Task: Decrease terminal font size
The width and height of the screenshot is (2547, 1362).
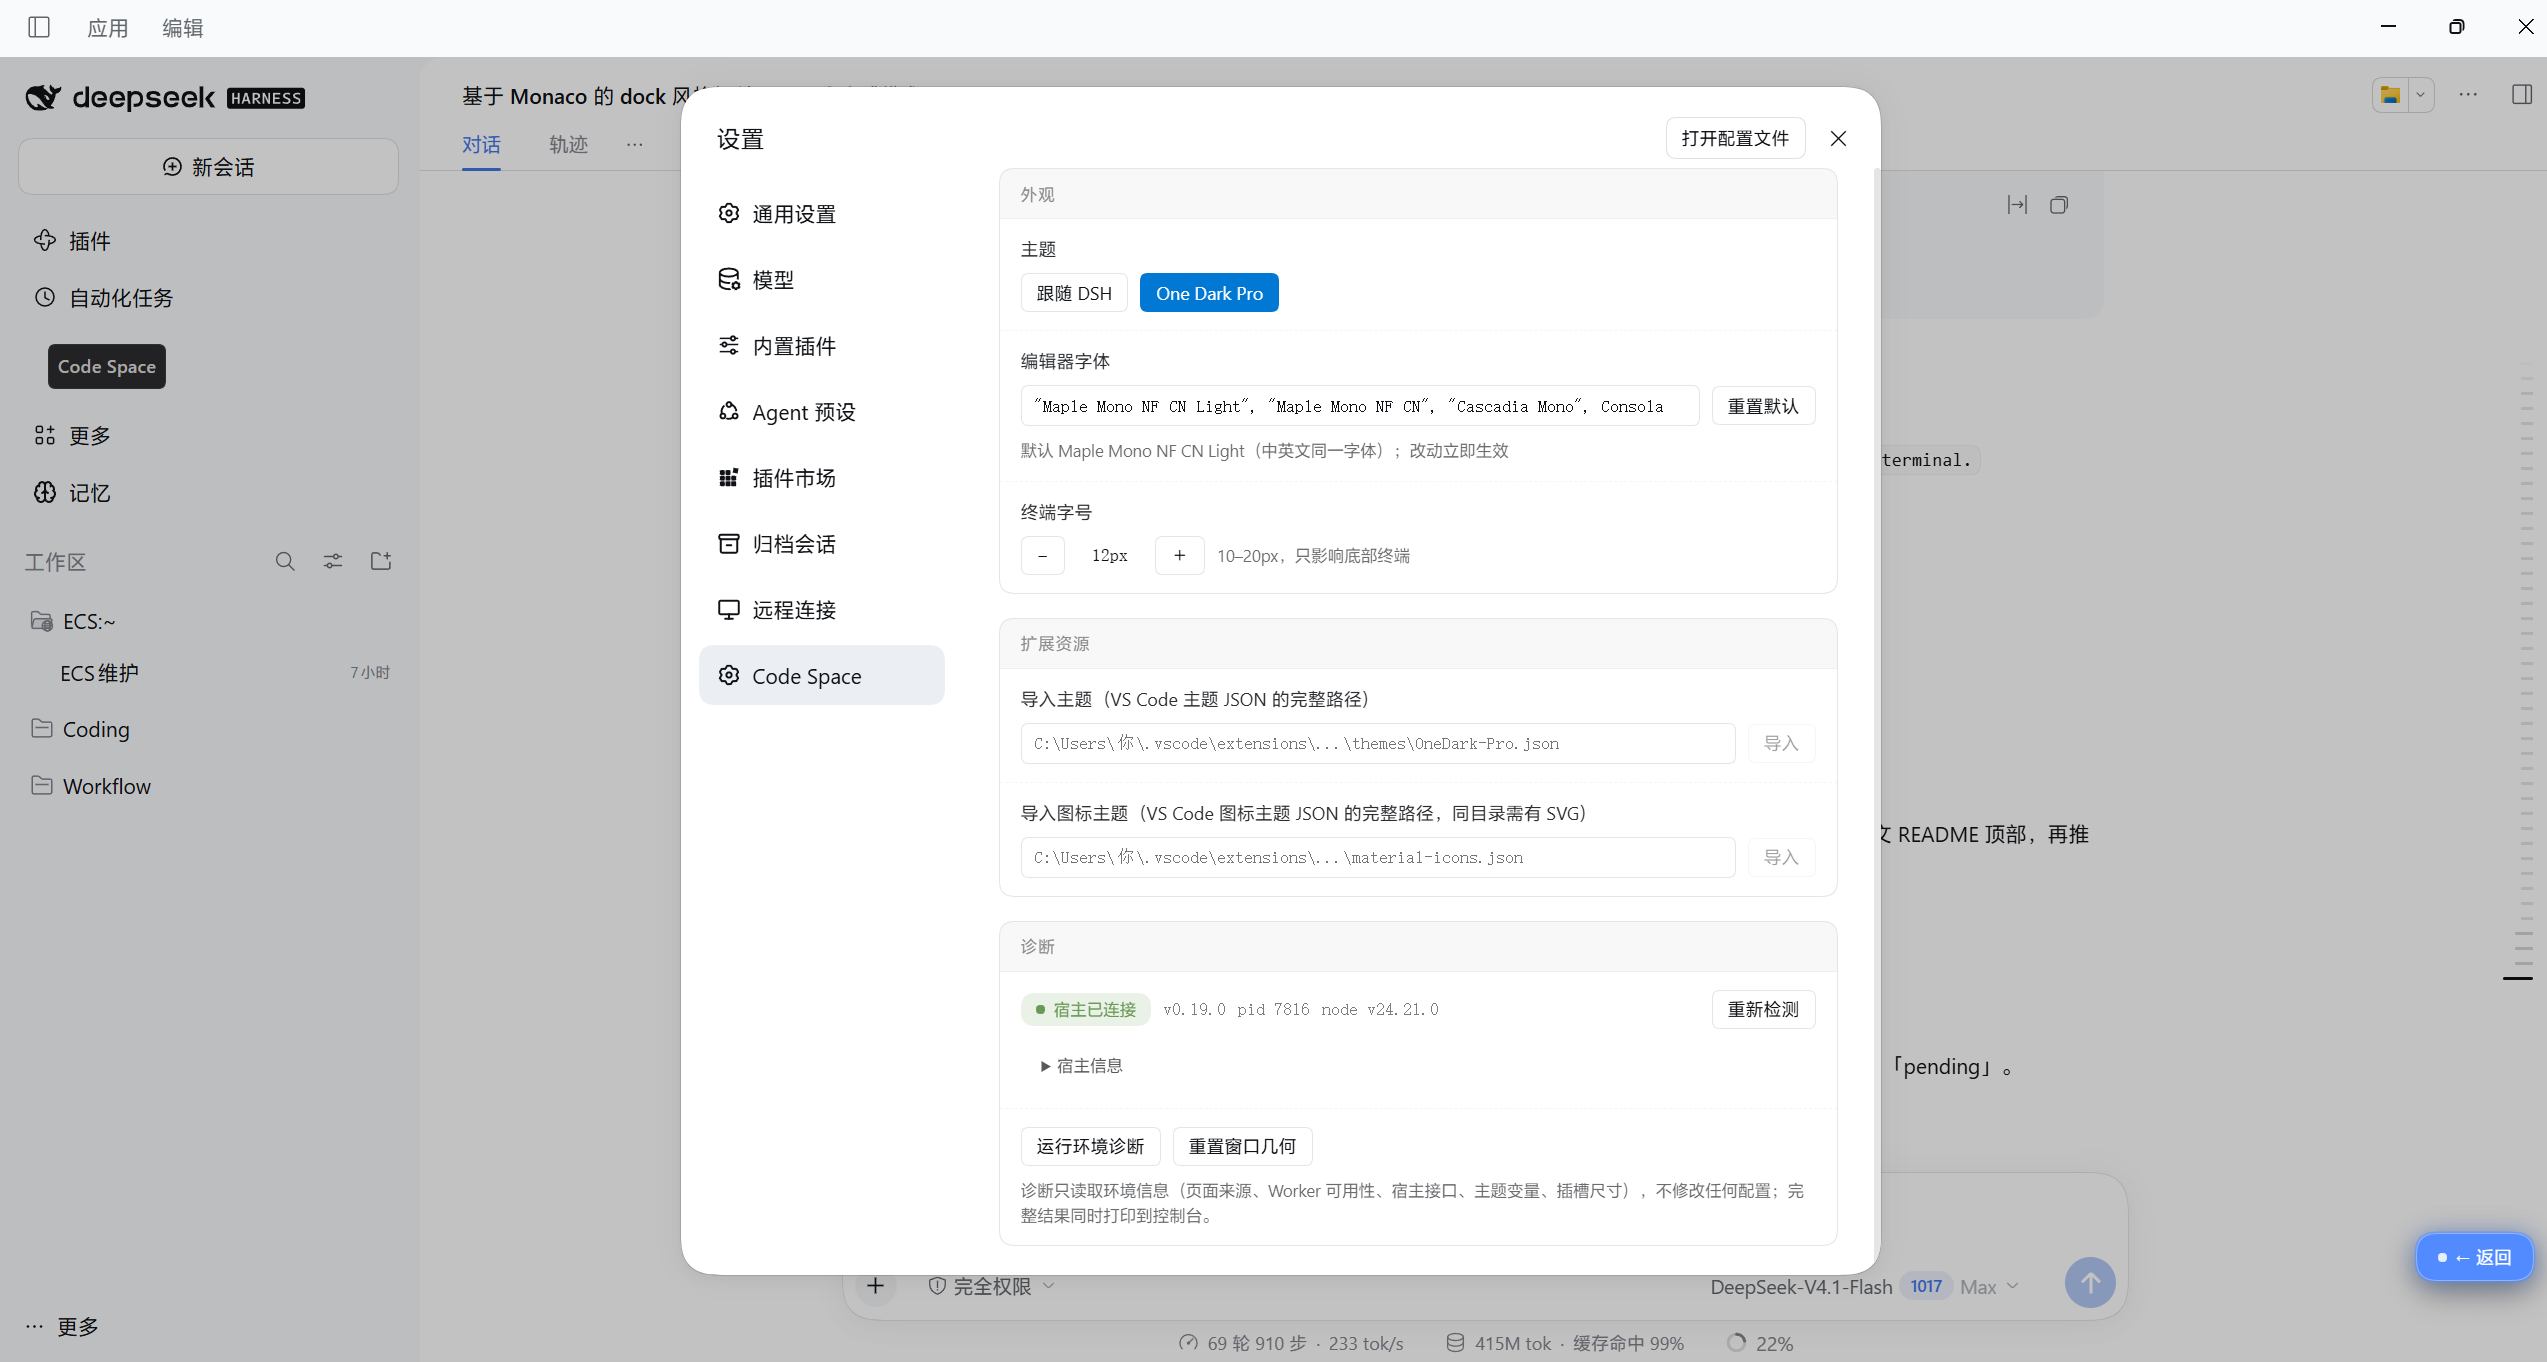Action: pos(1042,555)
